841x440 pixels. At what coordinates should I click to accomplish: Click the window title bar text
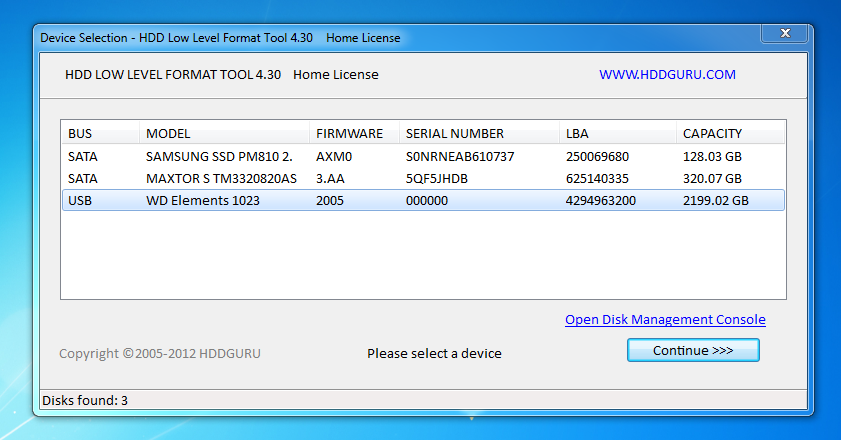[x=220, y=38]
